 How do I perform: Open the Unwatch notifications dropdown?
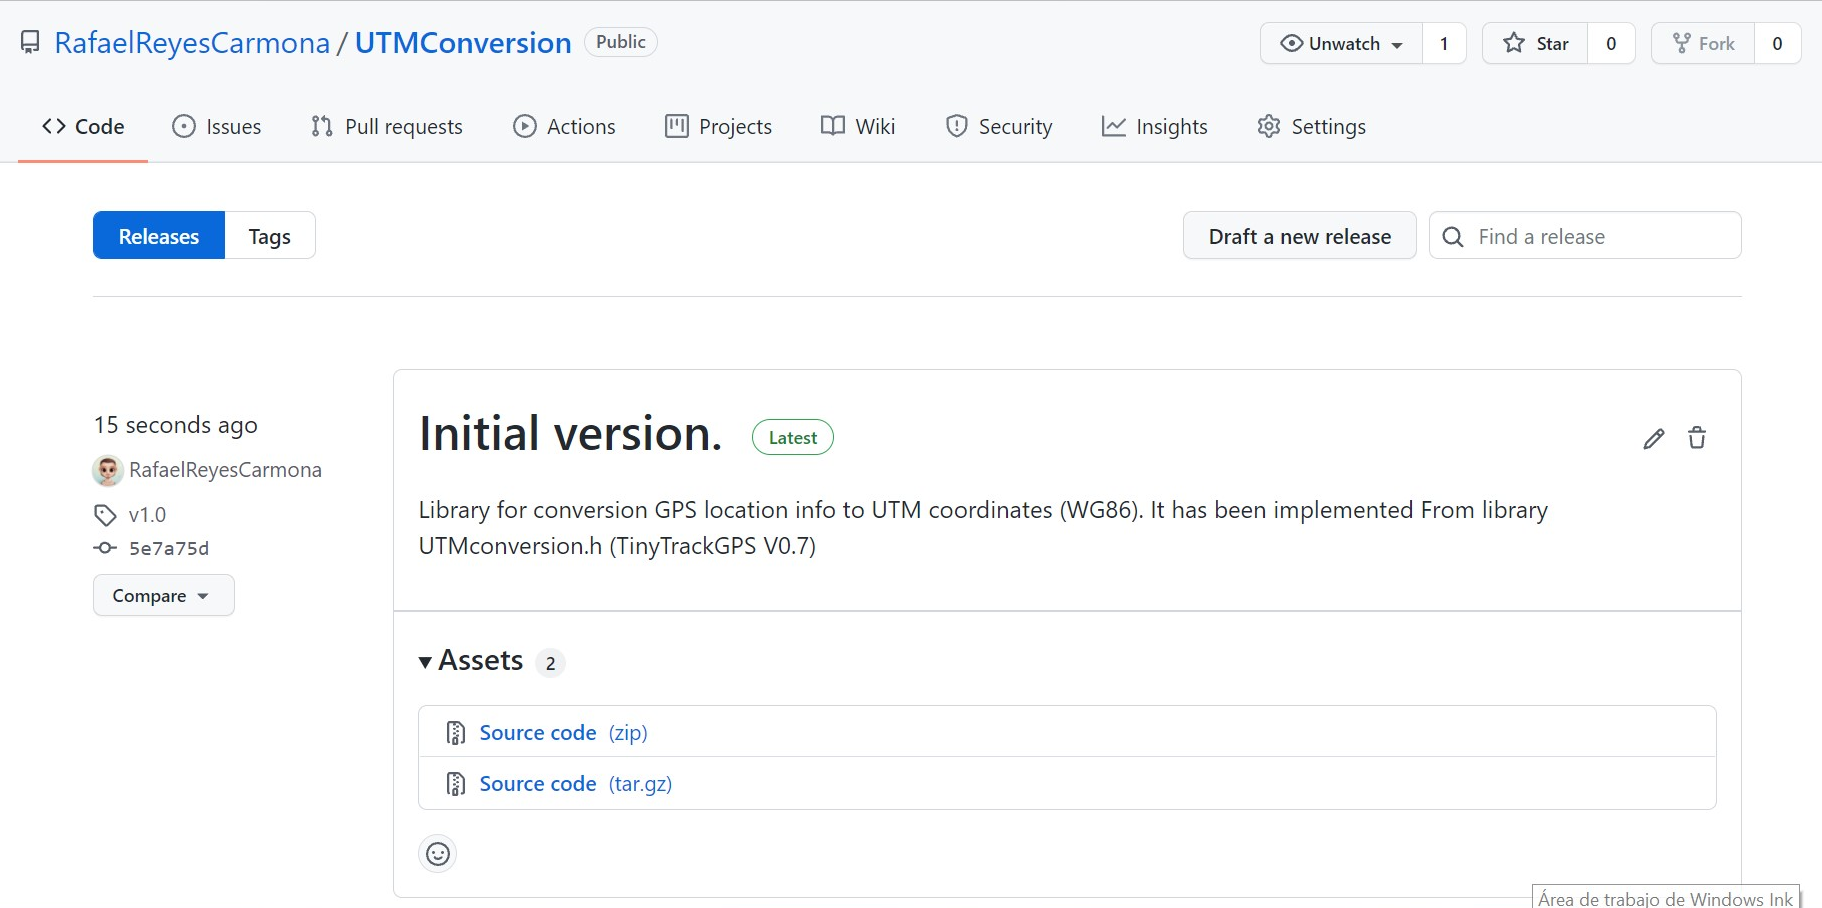1341,44
